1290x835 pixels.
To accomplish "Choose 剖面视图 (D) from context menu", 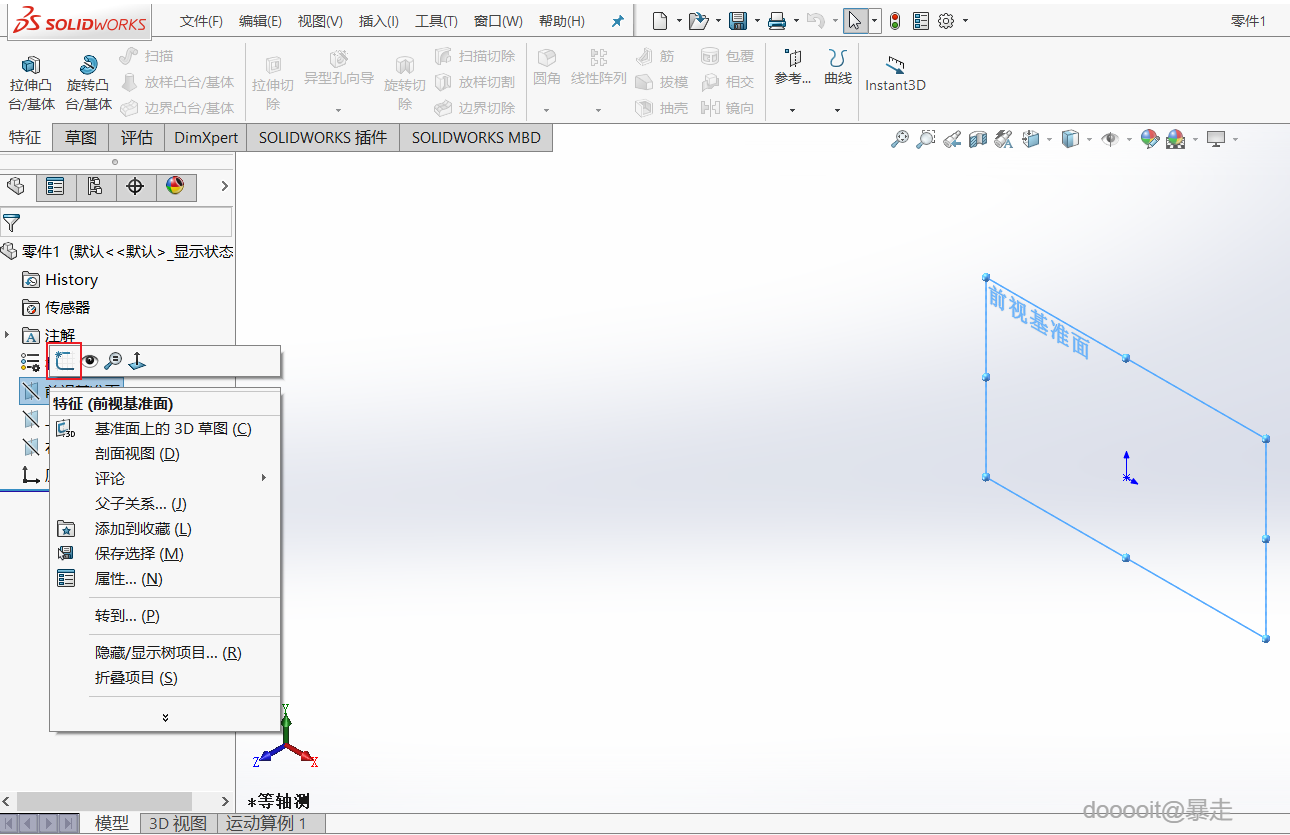I will click(137, 454).
